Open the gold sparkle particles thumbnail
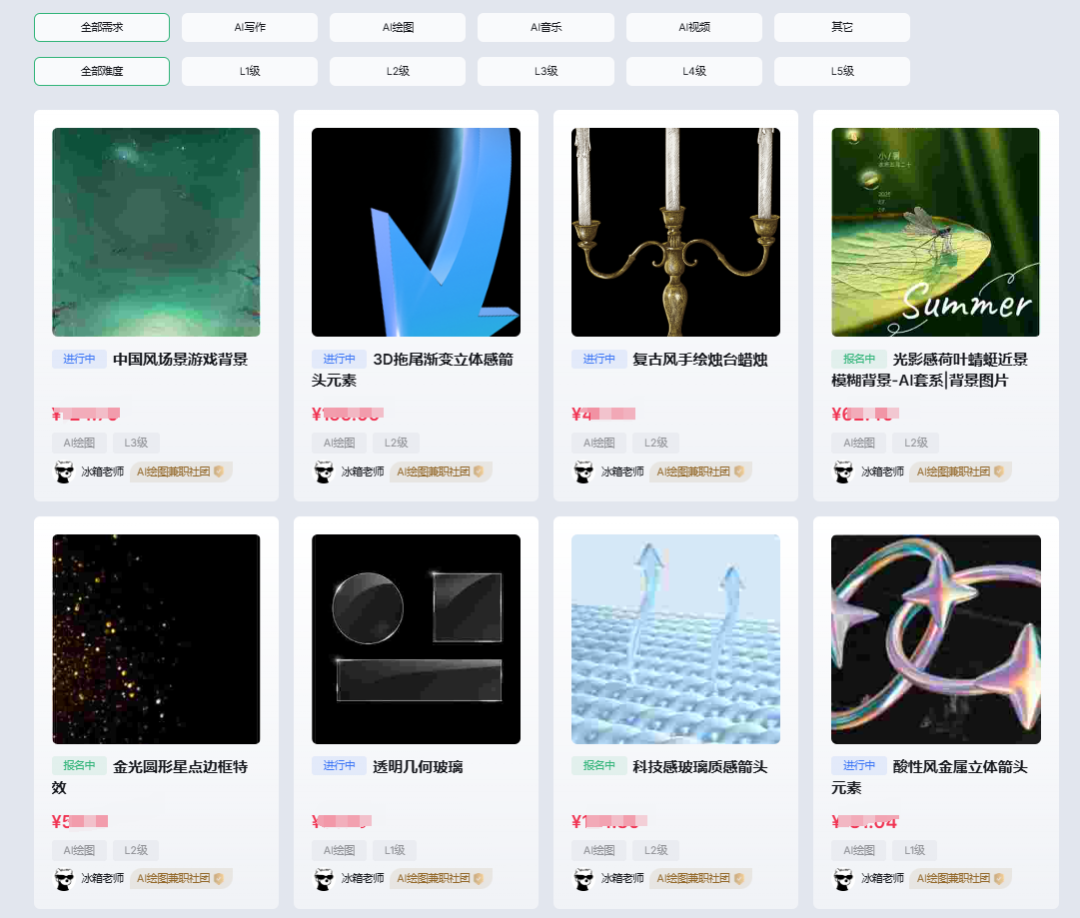Image resolution: width=1080 pixels, height=918 pixels. point(156,639)
